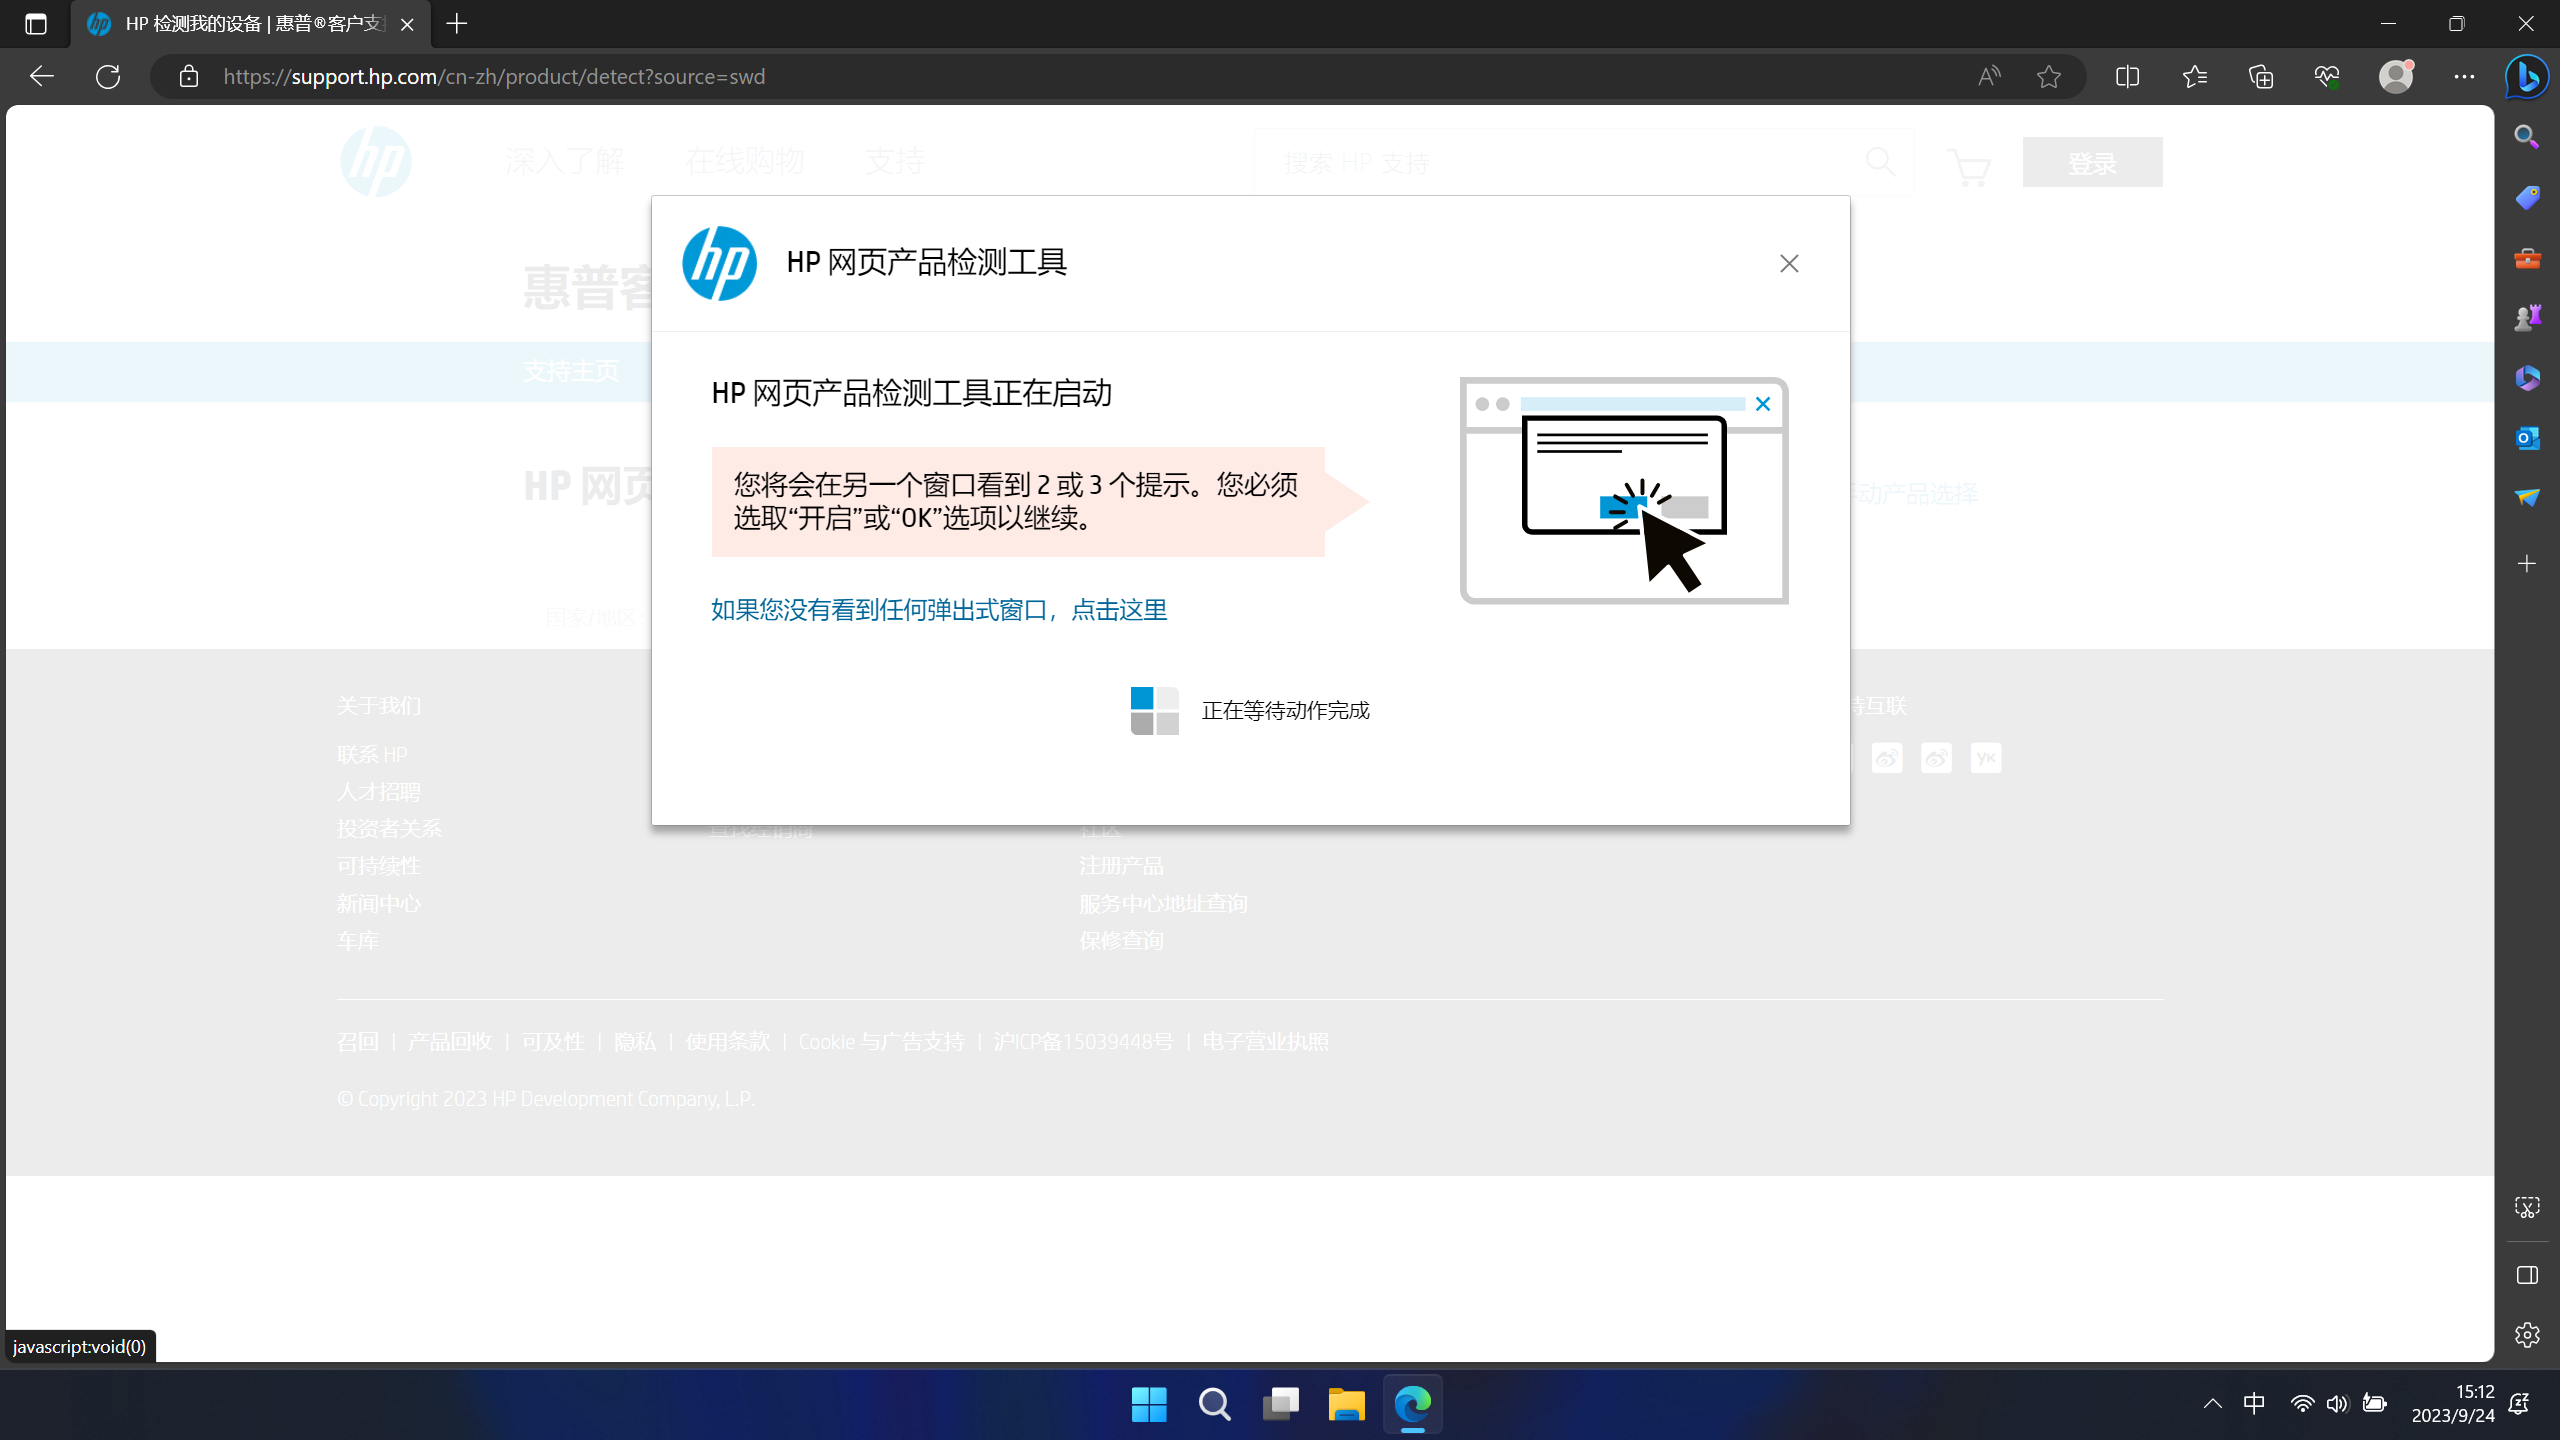Refresh the current page
2560x1440 pixels.
pyautogui.click(x=108, y=77)
